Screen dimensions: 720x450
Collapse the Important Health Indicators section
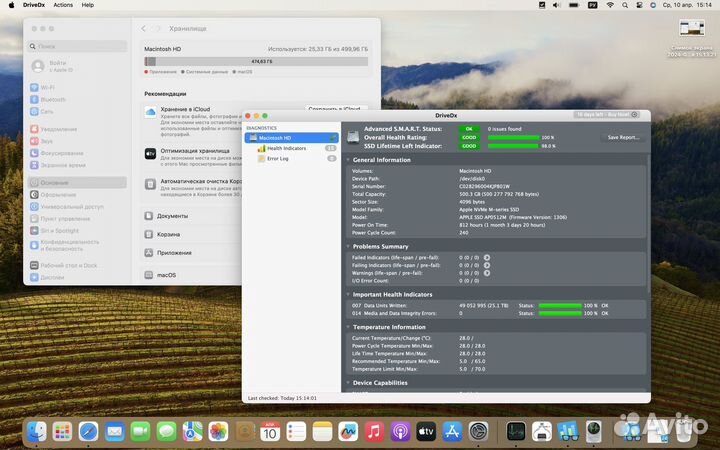[348, 294]
